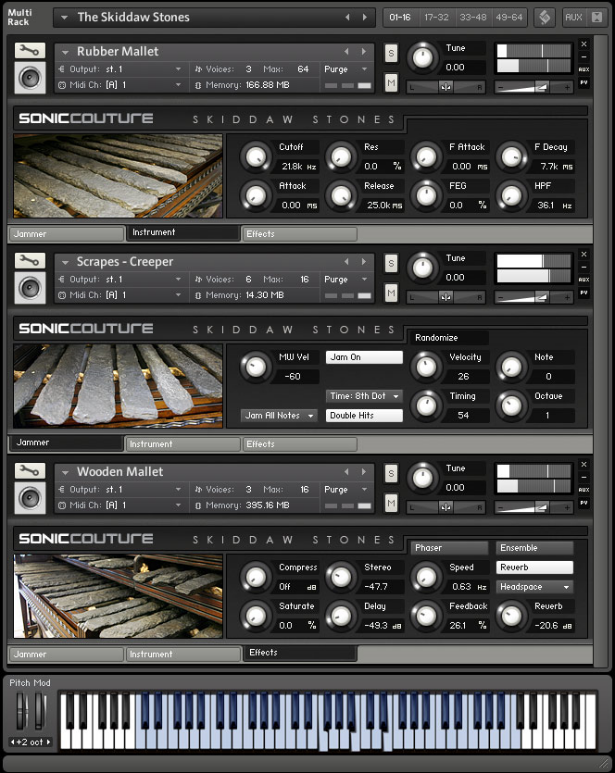Click the Randomize label in the jammer
This screenshot has width=615, height=773.
tap(437, 338)
